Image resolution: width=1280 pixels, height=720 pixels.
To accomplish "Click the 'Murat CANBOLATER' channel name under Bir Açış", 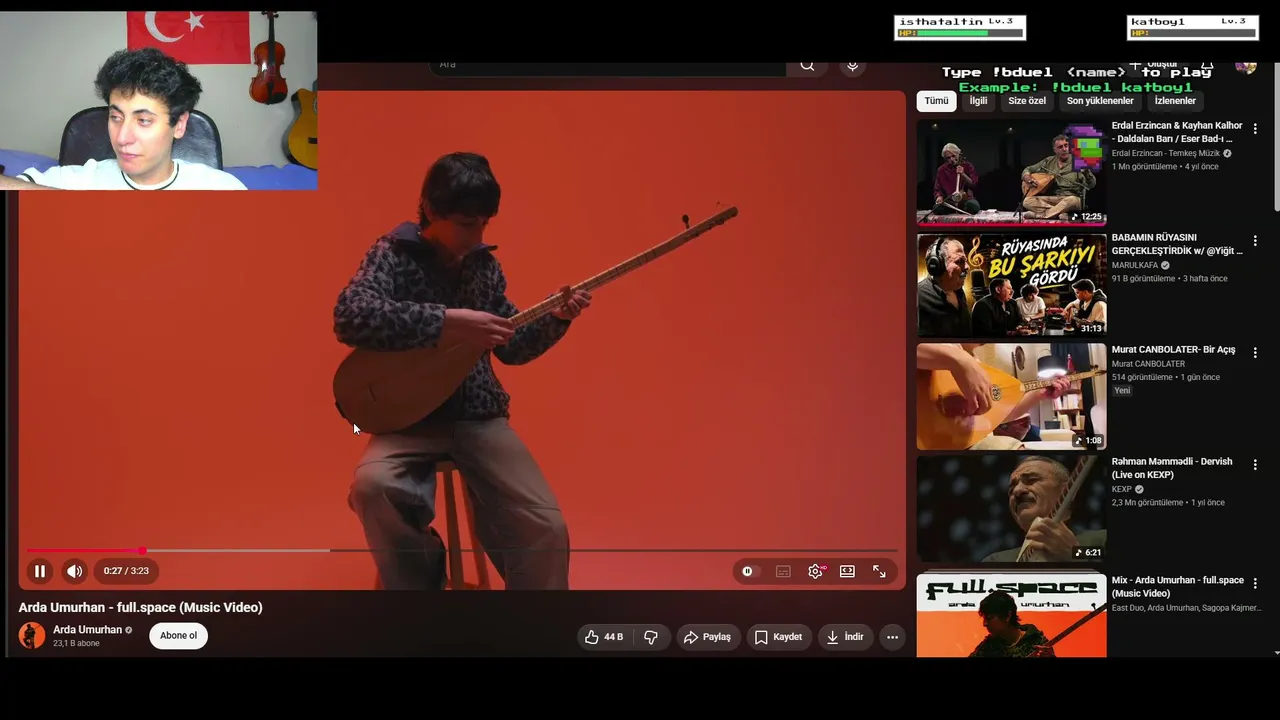I will (x=1148, y=364).
